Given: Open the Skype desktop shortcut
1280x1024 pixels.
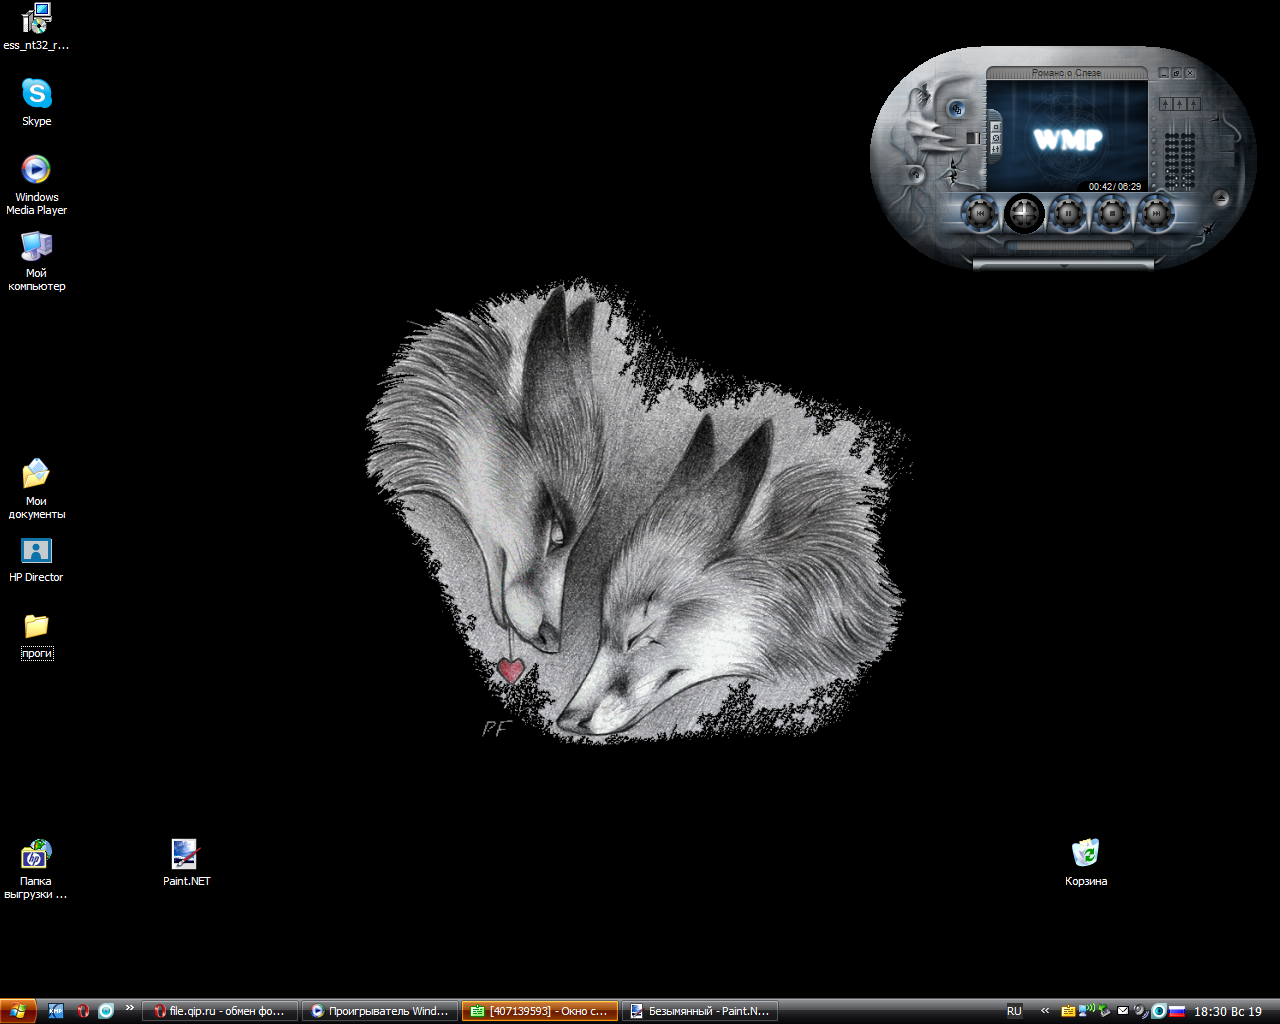Looking at the screenshot, I should 37,94.
